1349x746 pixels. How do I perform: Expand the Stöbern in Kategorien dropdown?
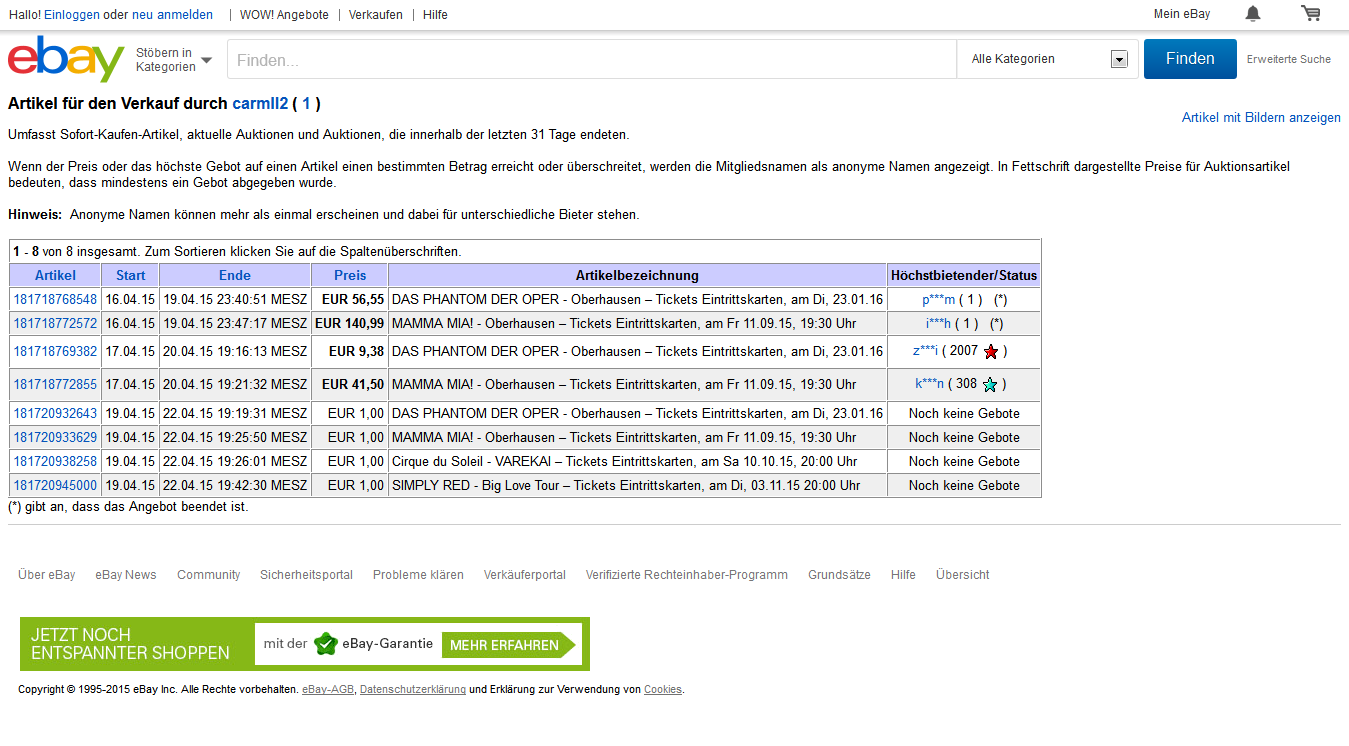click(x=174, y=60)
